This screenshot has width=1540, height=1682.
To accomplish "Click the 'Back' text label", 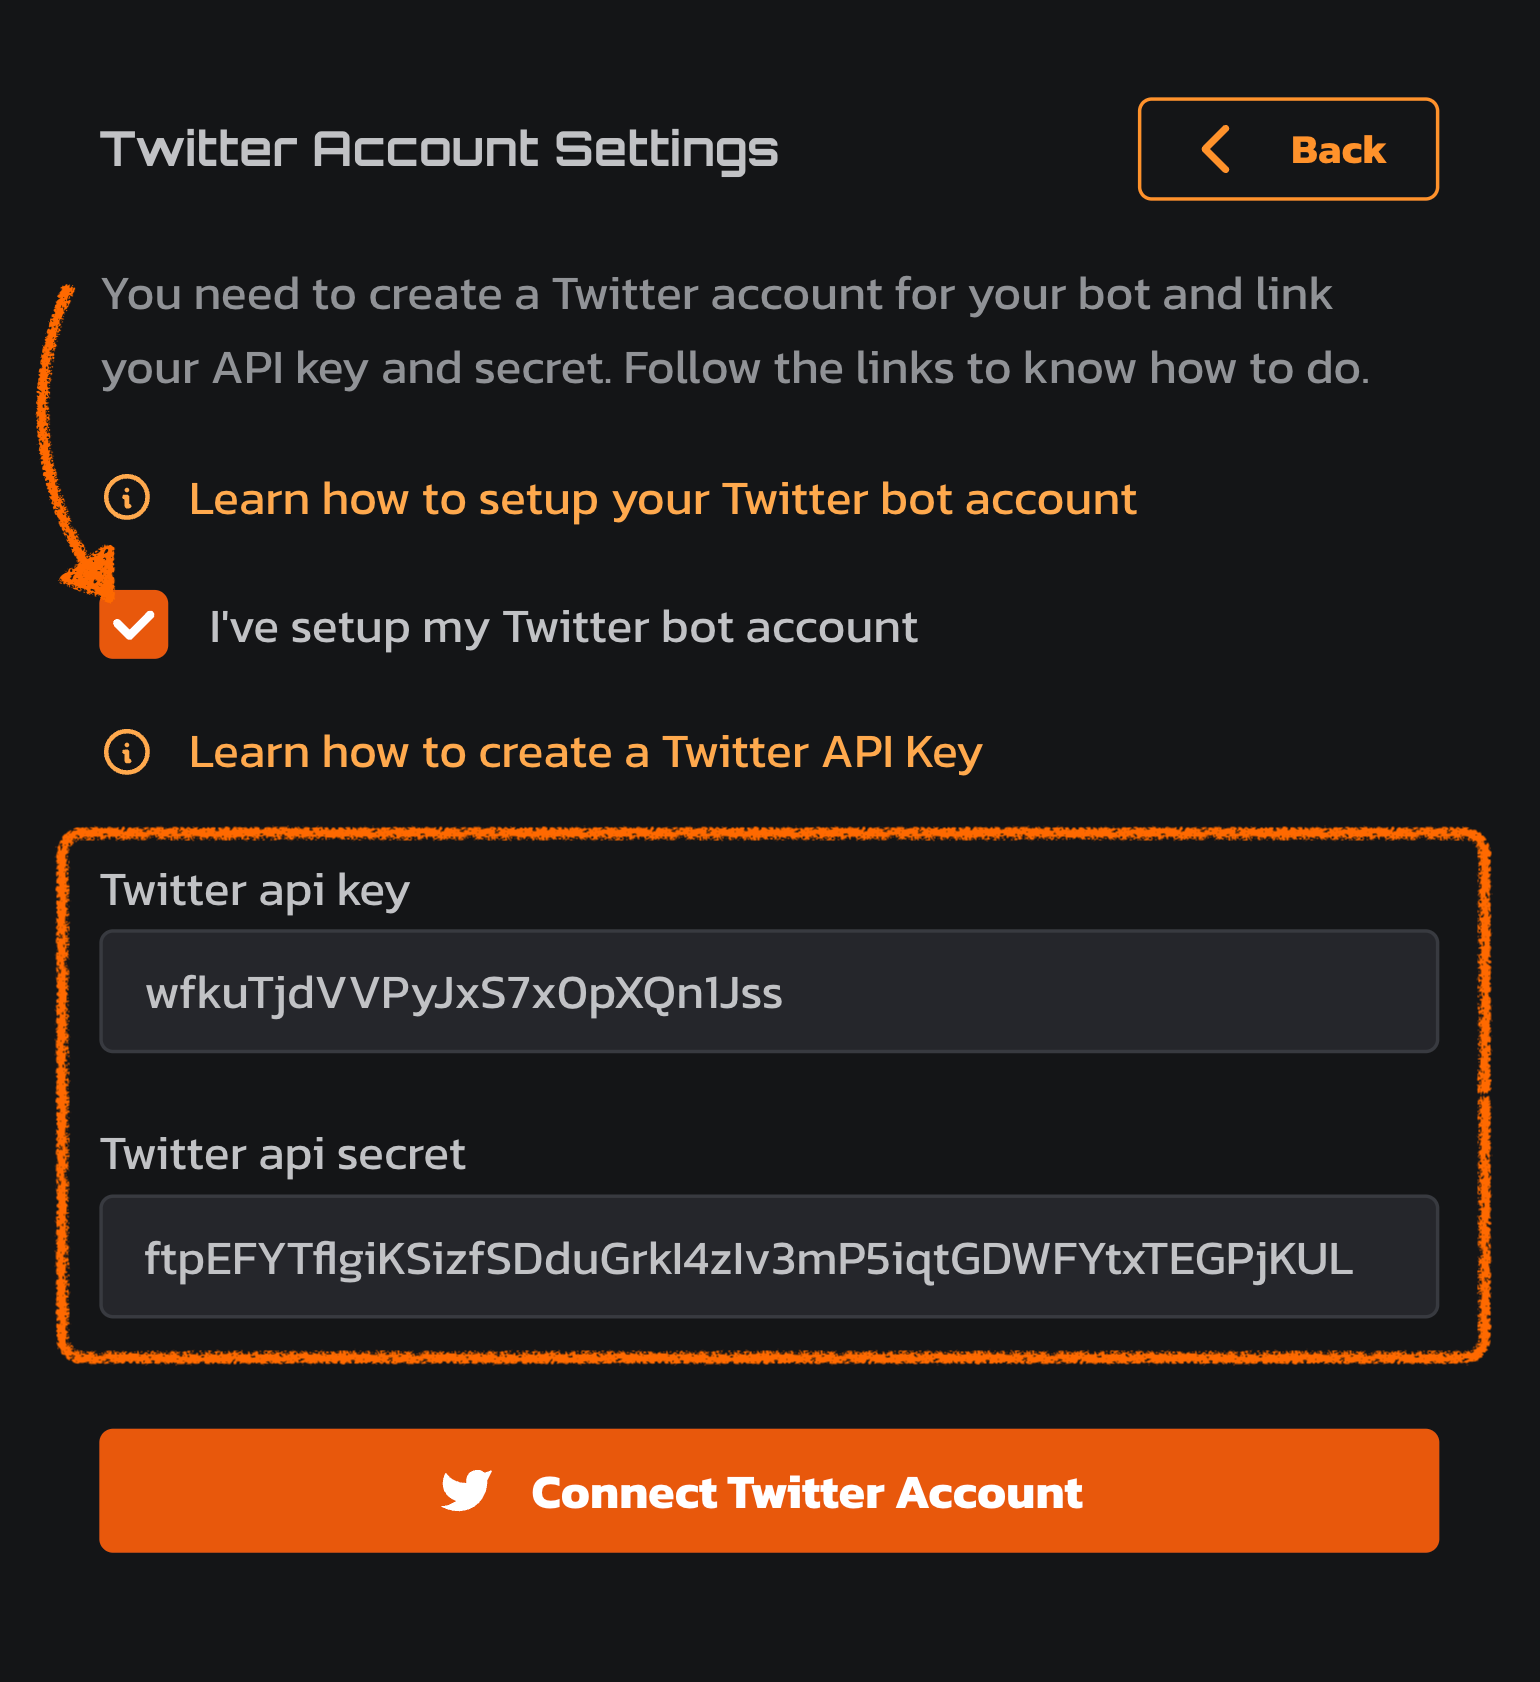I will pyautogui.click(x=1338, y=150).
